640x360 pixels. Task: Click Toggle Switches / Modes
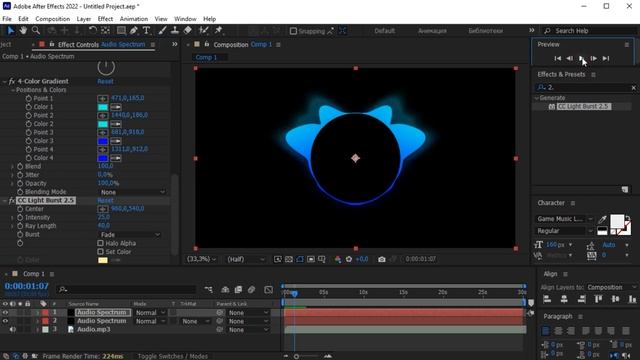pyautogui.click(x=172, y=356)
